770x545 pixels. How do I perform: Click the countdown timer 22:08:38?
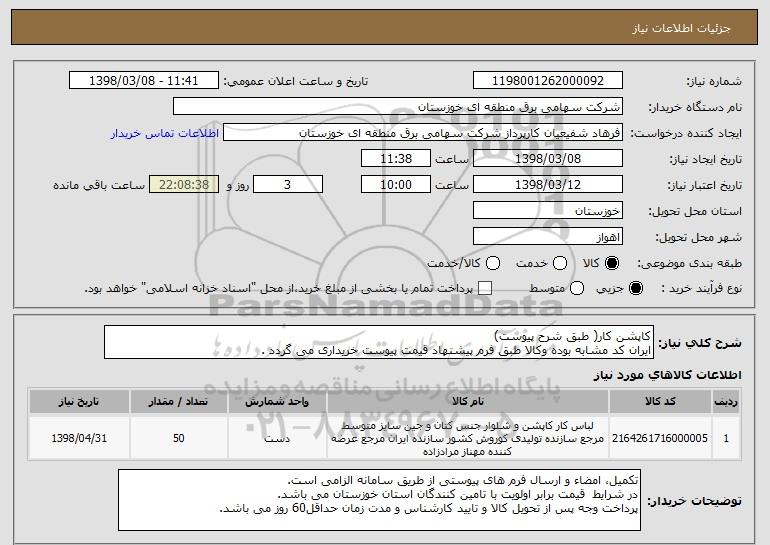tap(184, 185)
